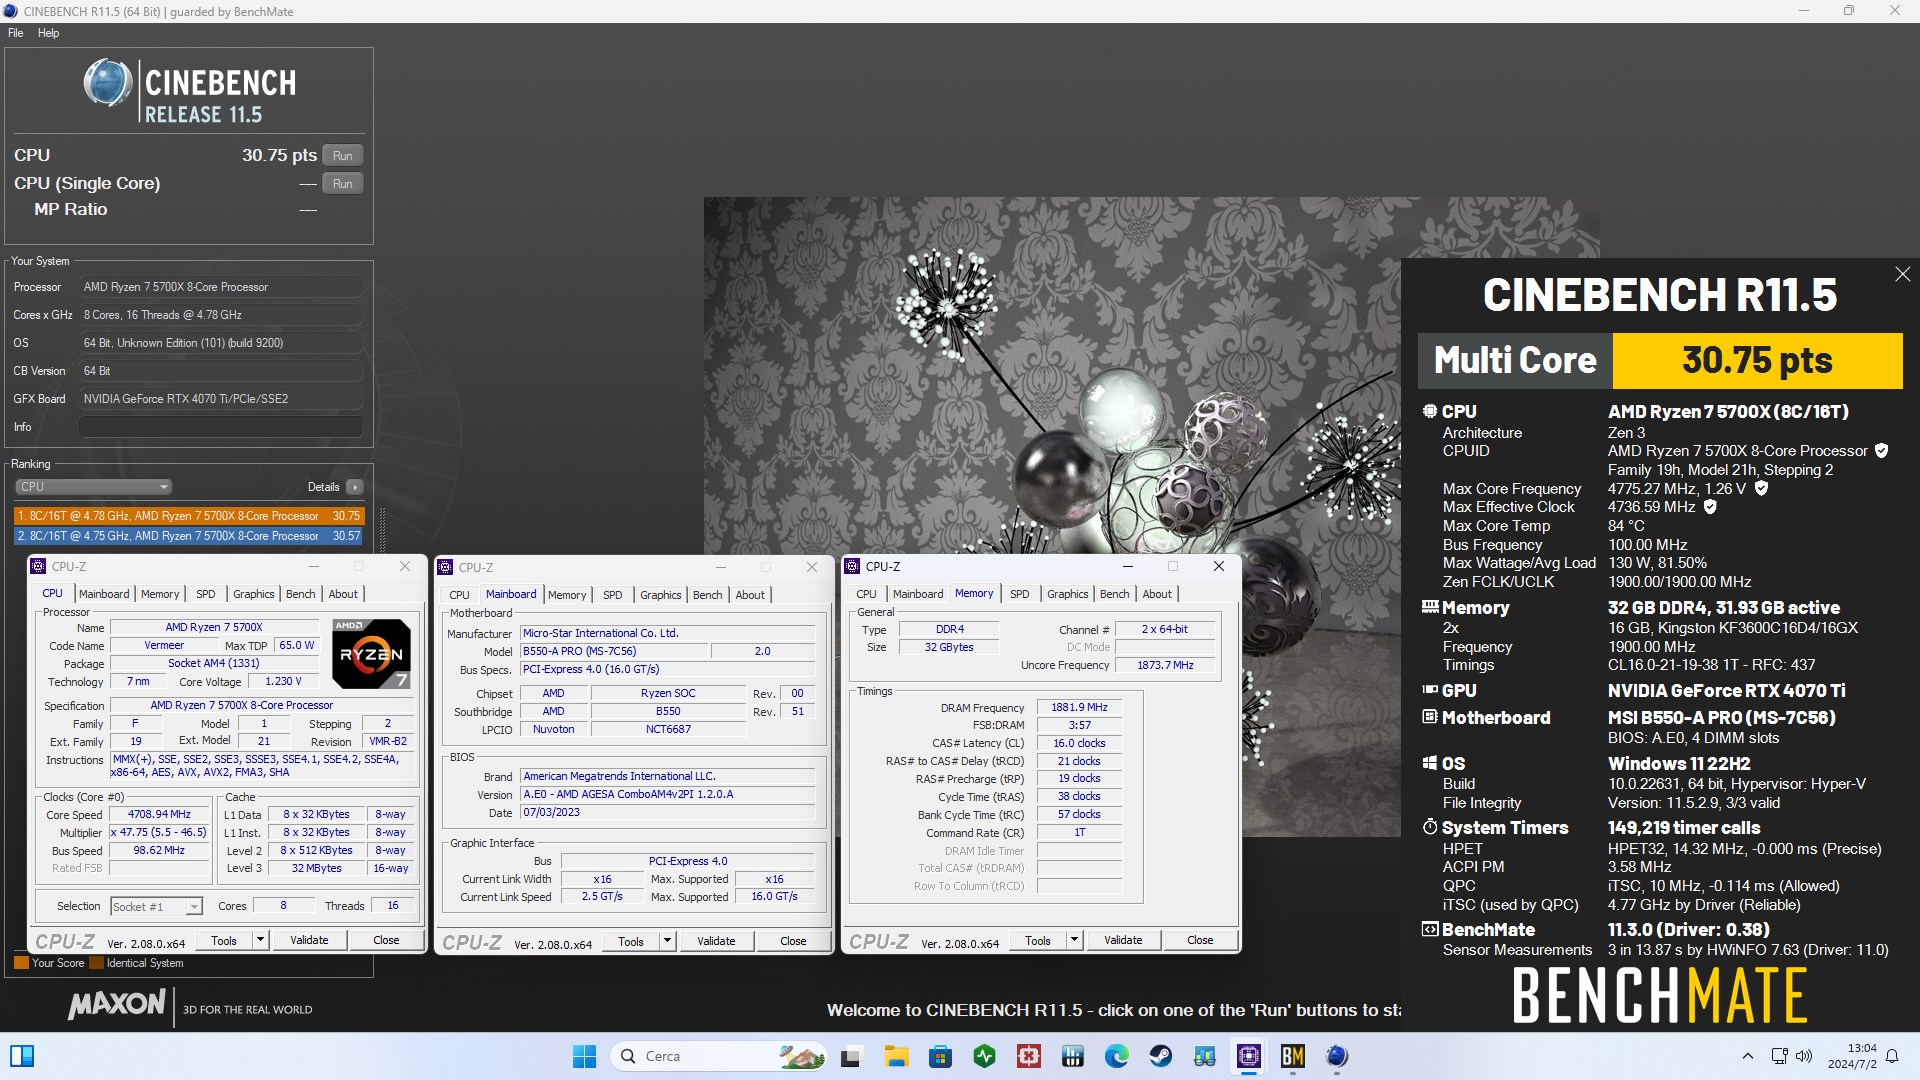Click Close button in middle CPU-Z window

[793, 941]
